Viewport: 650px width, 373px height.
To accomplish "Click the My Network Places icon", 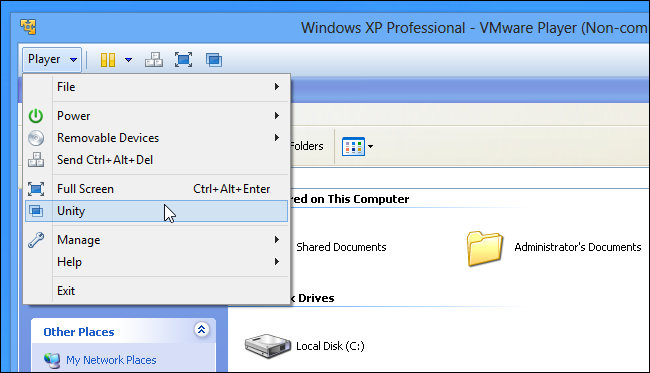I will [x=52, y=361].
